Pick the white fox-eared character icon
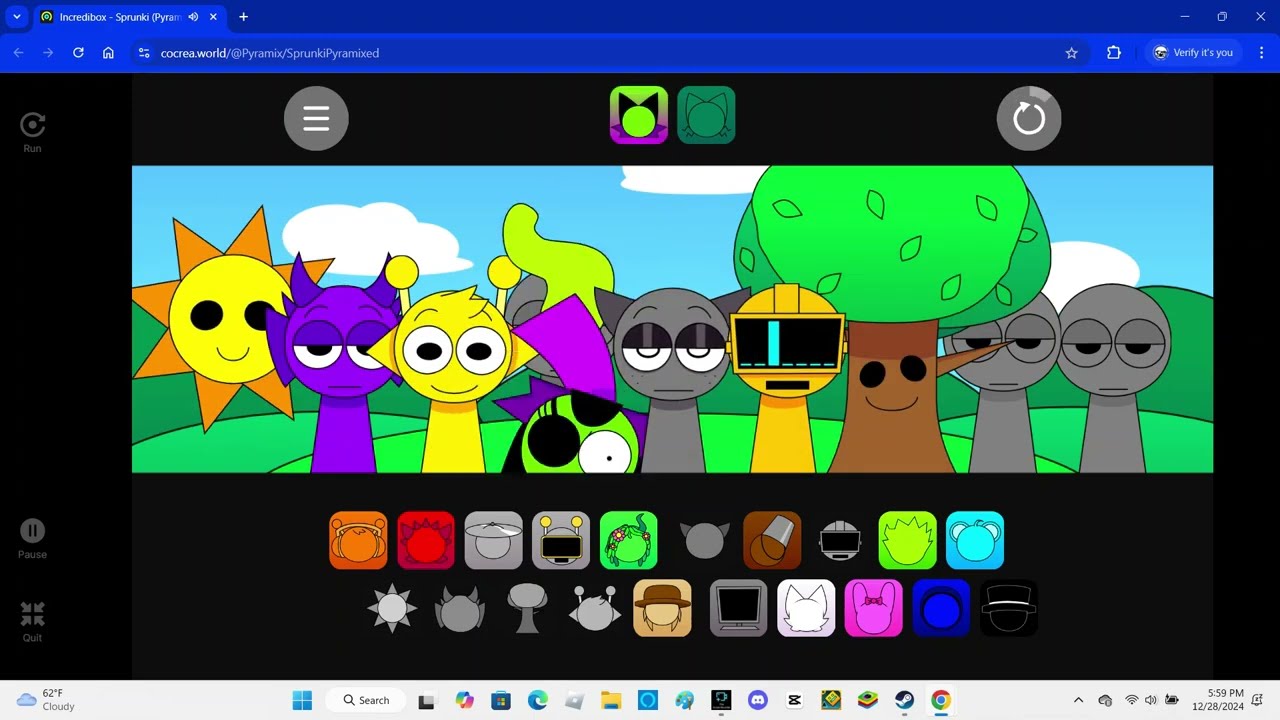This screenshot has height=720, width=1280. click(x=806, y=608)
